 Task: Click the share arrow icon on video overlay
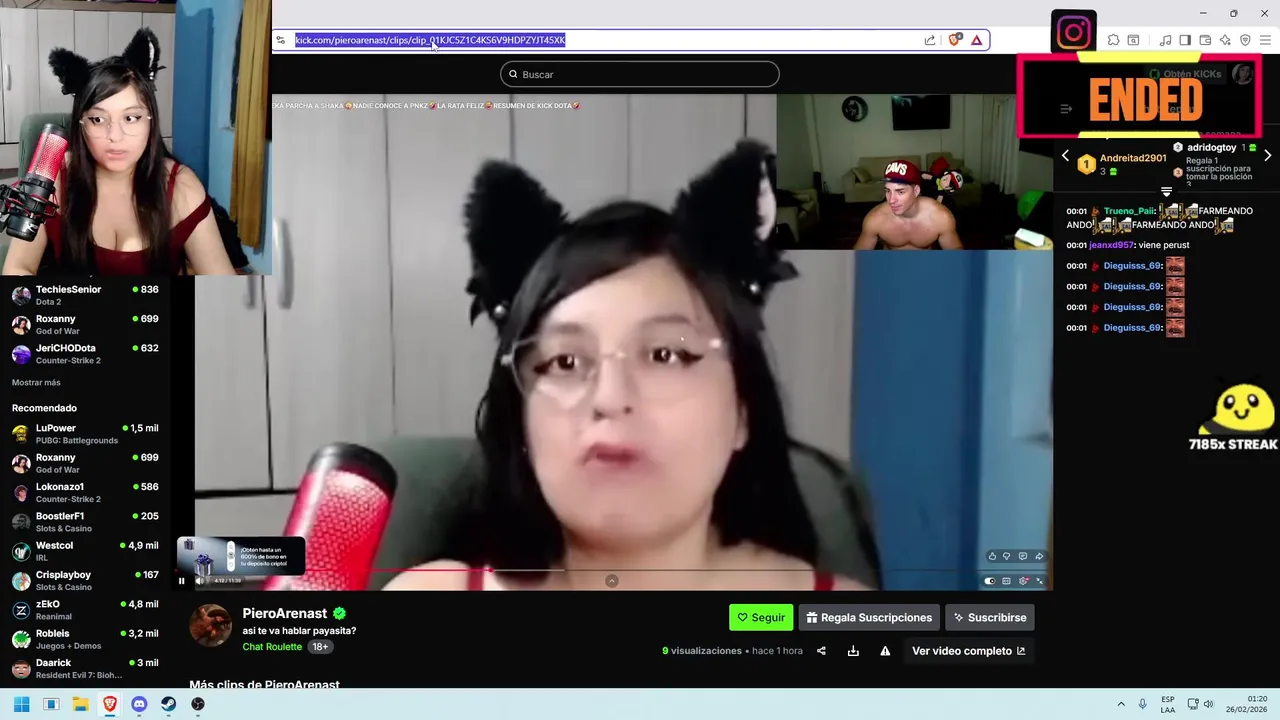tap(1039, 556)
